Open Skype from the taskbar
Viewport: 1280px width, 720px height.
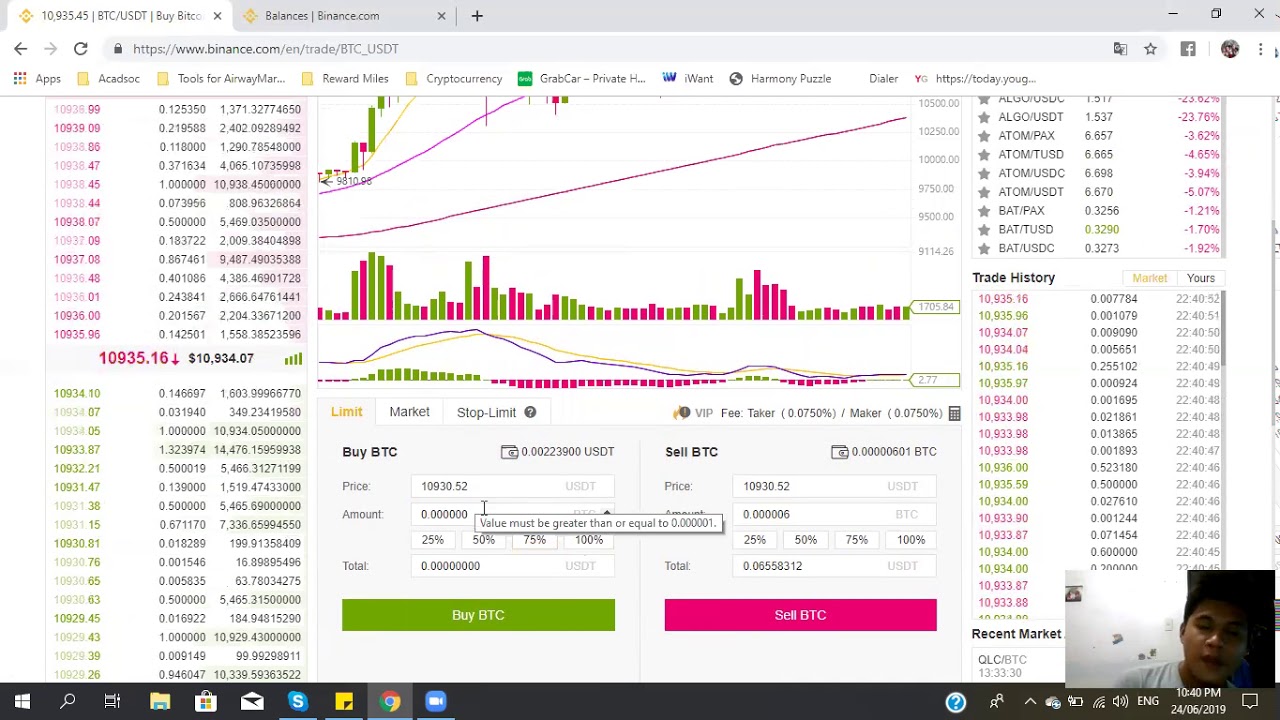click(298, 702)
